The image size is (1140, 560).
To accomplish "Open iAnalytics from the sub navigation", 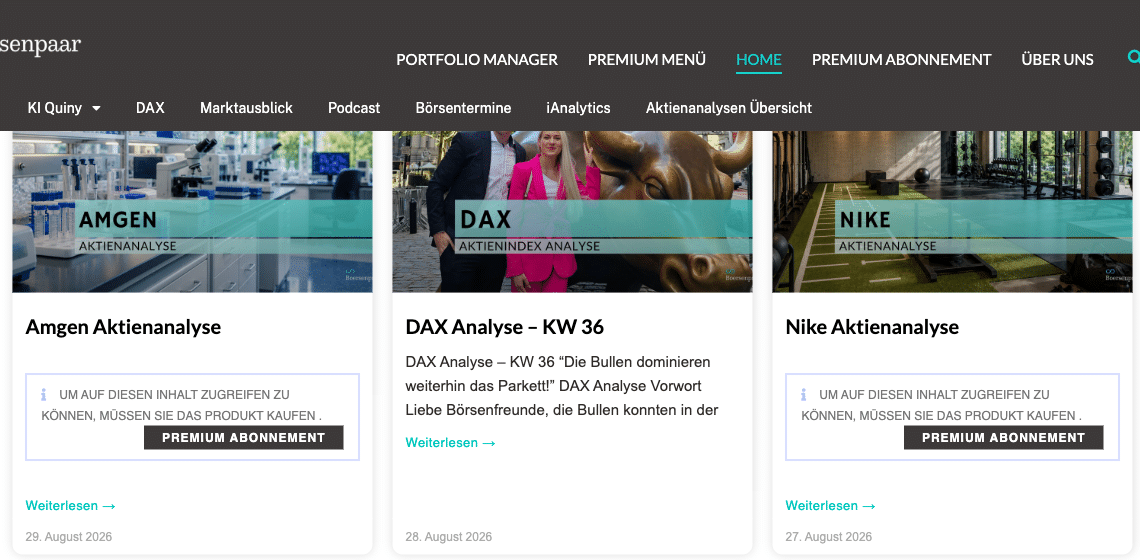I will click(578, 108).
